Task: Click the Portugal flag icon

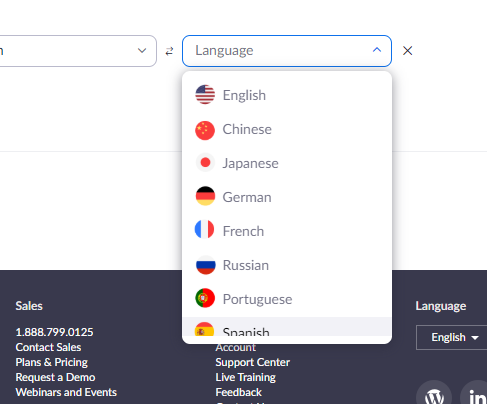Action: pyautogui.click(x=205, y=298)
